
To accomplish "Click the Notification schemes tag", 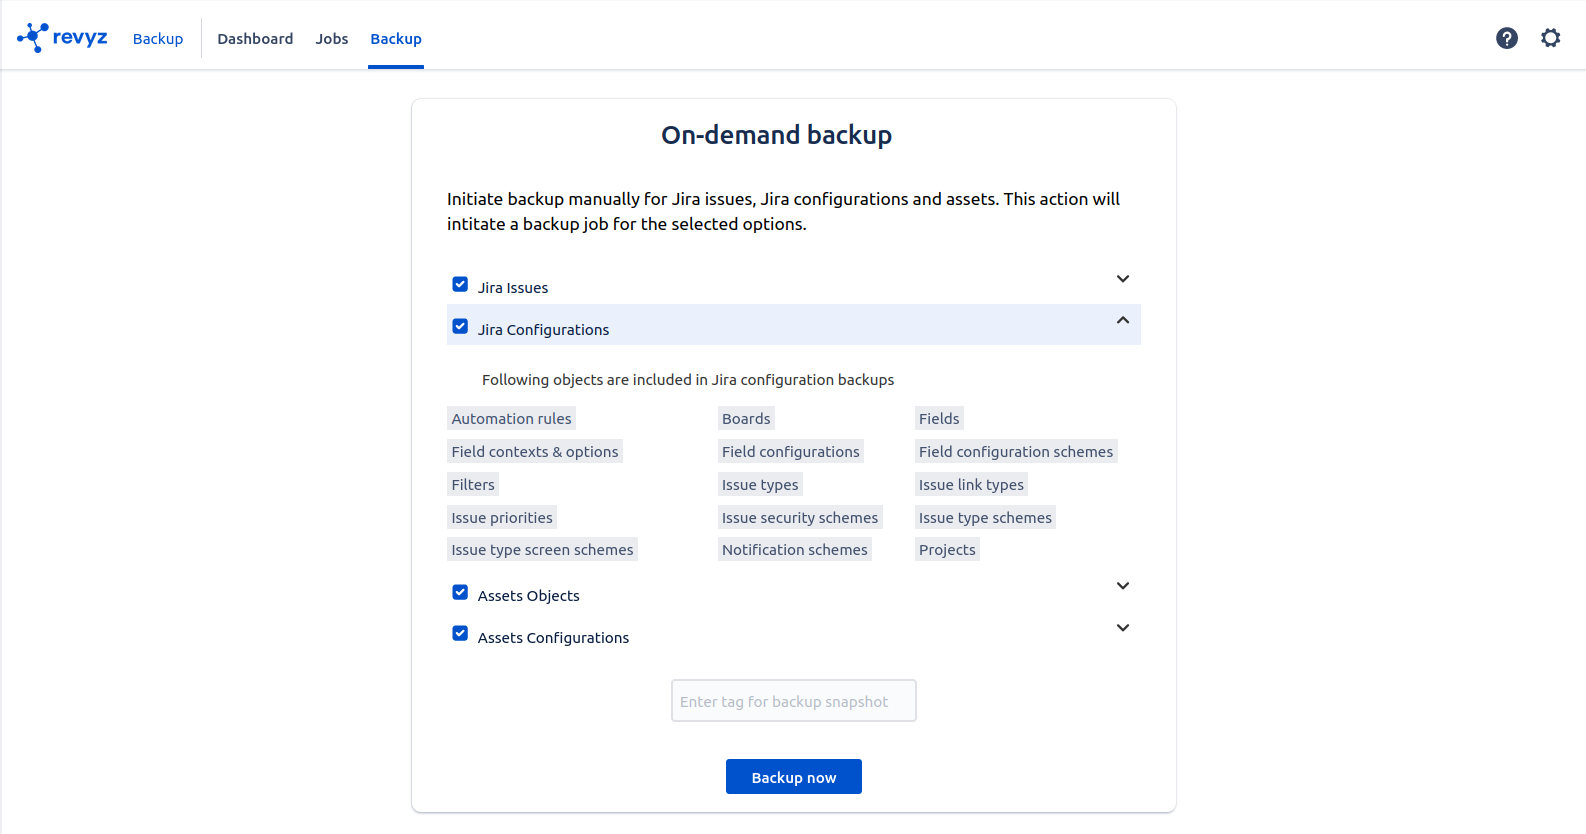I will [794, 550].
